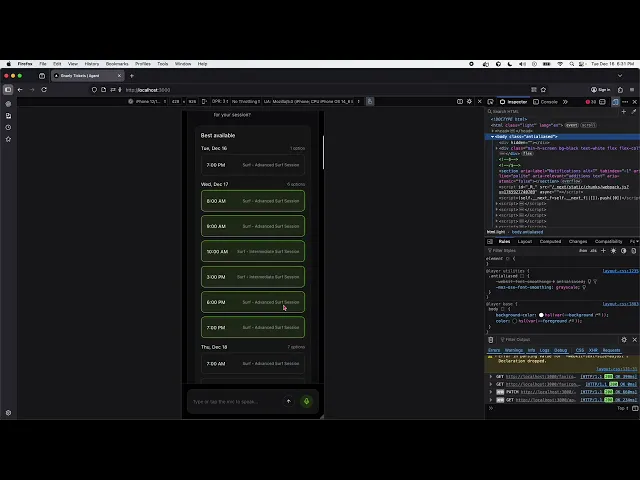The image size is (640, 480).
Task: Toggle the responsive design mode icon in devtools
Action: (x=615, y=102)
